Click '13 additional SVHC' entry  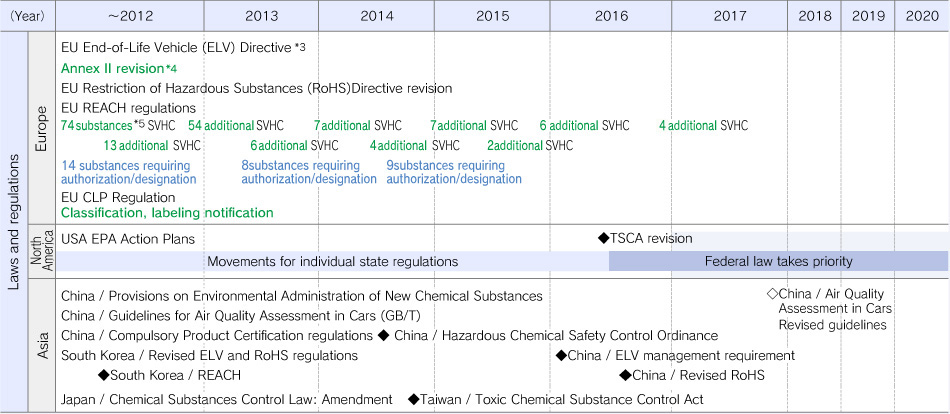pyautogui.click(x=152, y=145)
